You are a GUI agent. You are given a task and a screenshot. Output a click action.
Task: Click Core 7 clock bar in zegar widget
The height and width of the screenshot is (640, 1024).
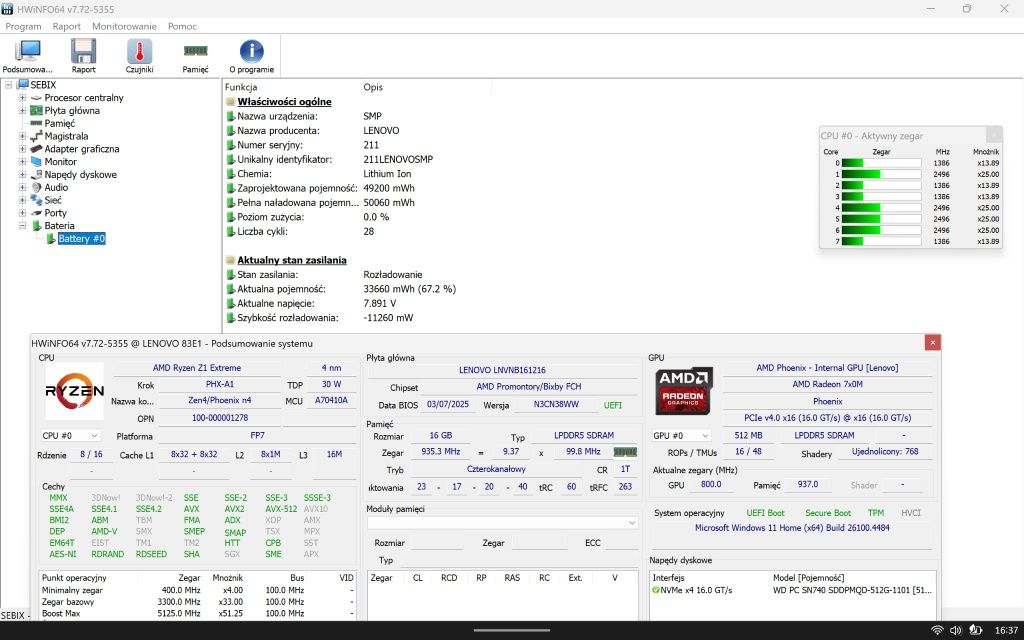881,241
